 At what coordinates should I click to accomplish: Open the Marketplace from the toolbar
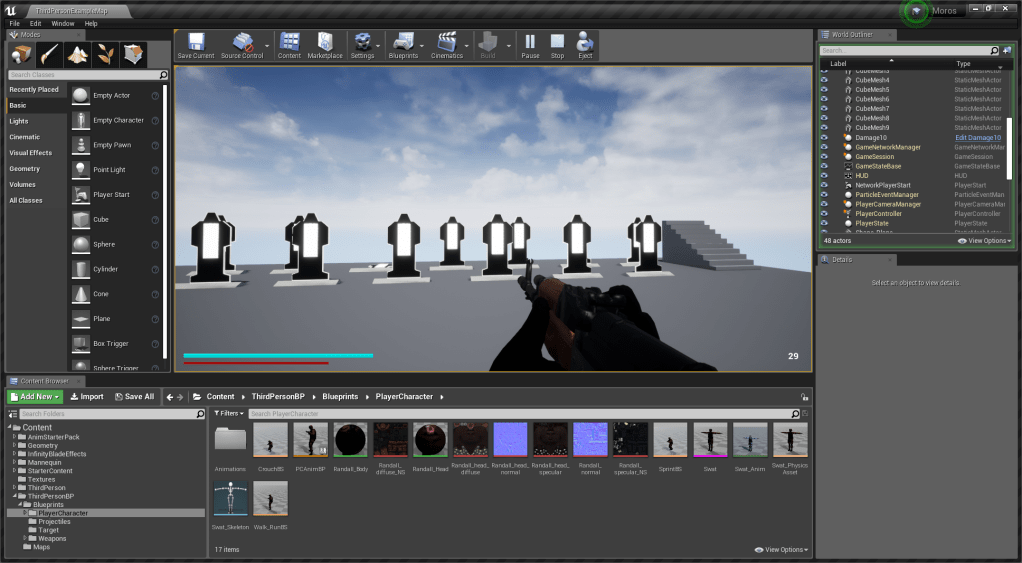point(324,42)
